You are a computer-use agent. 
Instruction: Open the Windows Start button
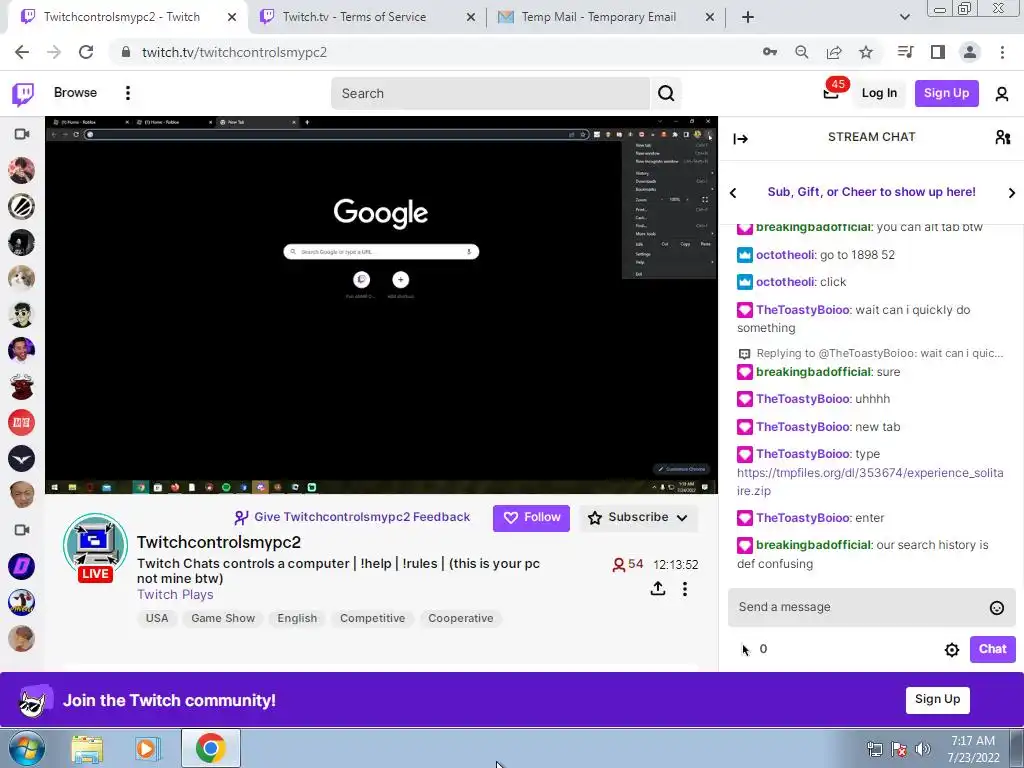tap(26, 748)
